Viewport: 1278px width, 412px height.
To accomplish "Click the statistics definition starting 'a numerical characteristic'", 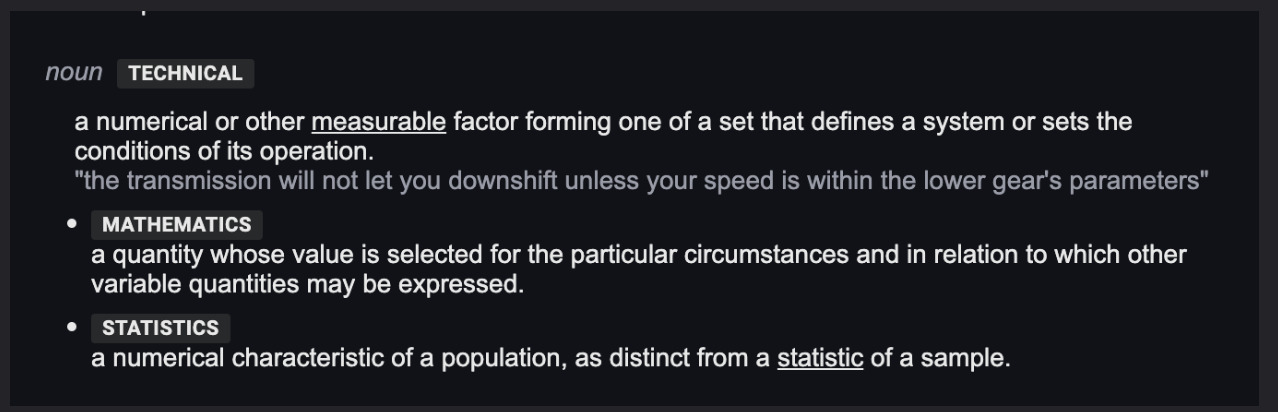I will [551, 358].
